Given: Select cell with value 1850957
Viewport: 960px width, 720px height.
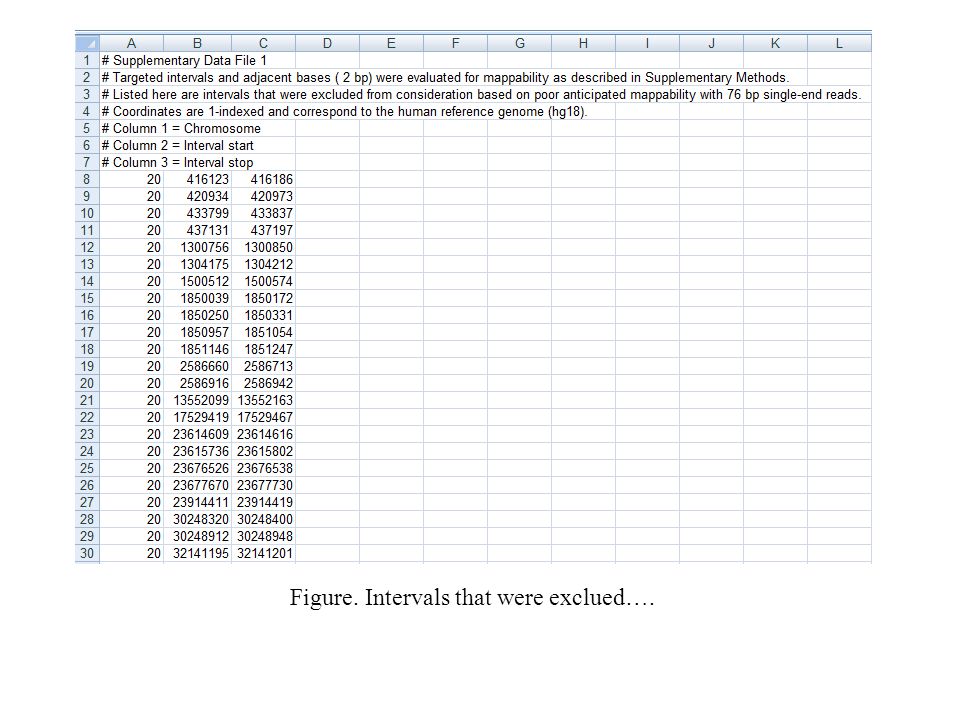Looking at the screenshot, I should pyautogui.click(x=197, y=332).
